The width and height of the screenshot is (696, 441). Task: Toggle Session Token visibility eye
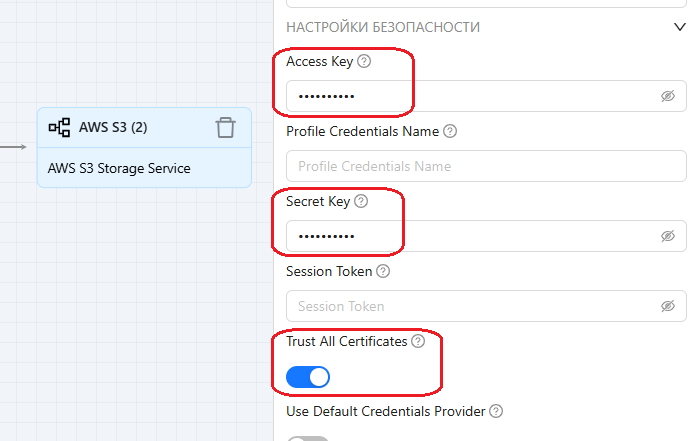click(669, 306)
